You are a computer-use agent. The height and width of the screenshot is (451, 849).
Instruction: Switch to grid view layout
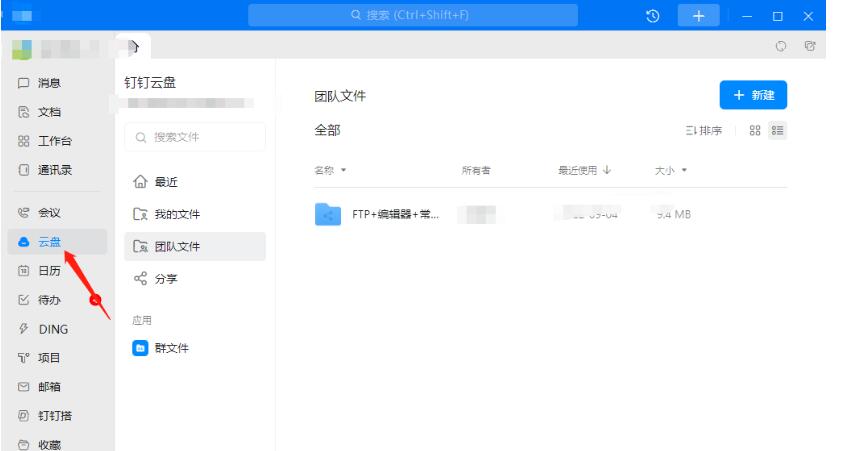pyautogui.click(x=755, y=131)
